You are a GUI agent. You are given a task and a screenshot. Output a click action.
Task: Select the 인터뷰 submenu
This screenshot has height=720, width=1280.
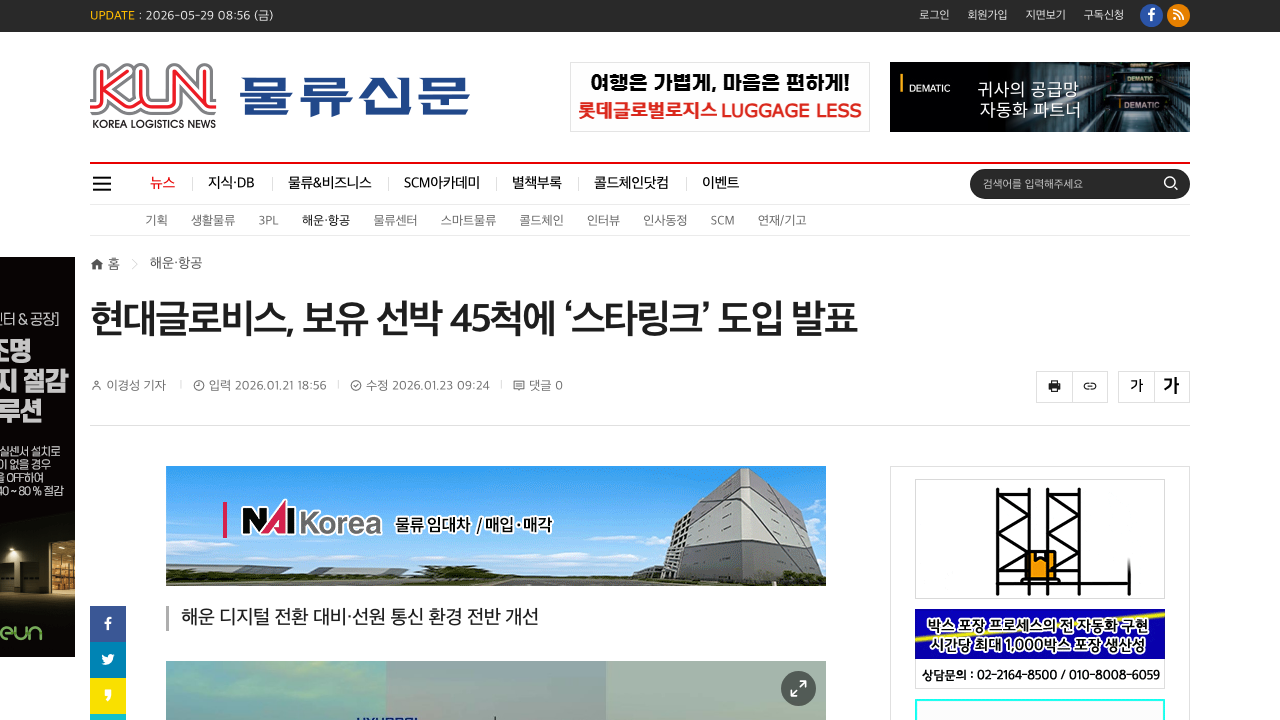603,220
